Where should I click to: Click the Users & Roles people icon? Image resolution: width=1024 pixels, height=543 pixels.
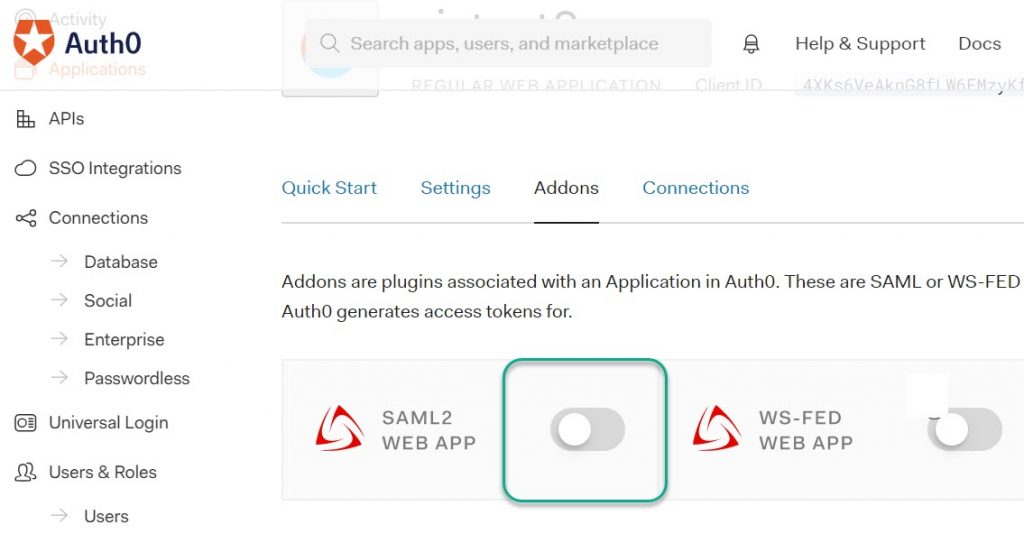[25, 472]
